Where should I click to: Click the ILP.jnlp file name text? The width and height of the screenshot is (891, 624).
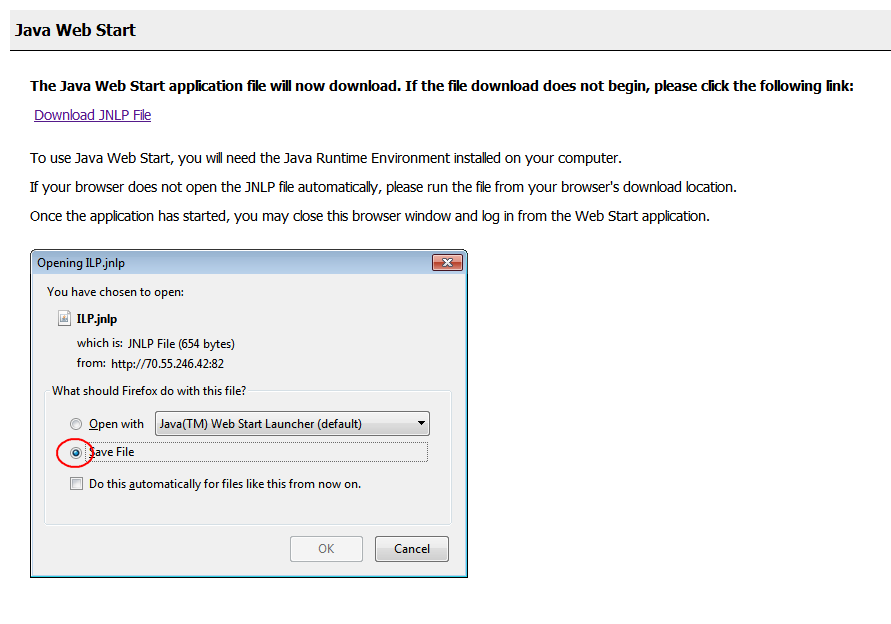[x=97, y=319]
